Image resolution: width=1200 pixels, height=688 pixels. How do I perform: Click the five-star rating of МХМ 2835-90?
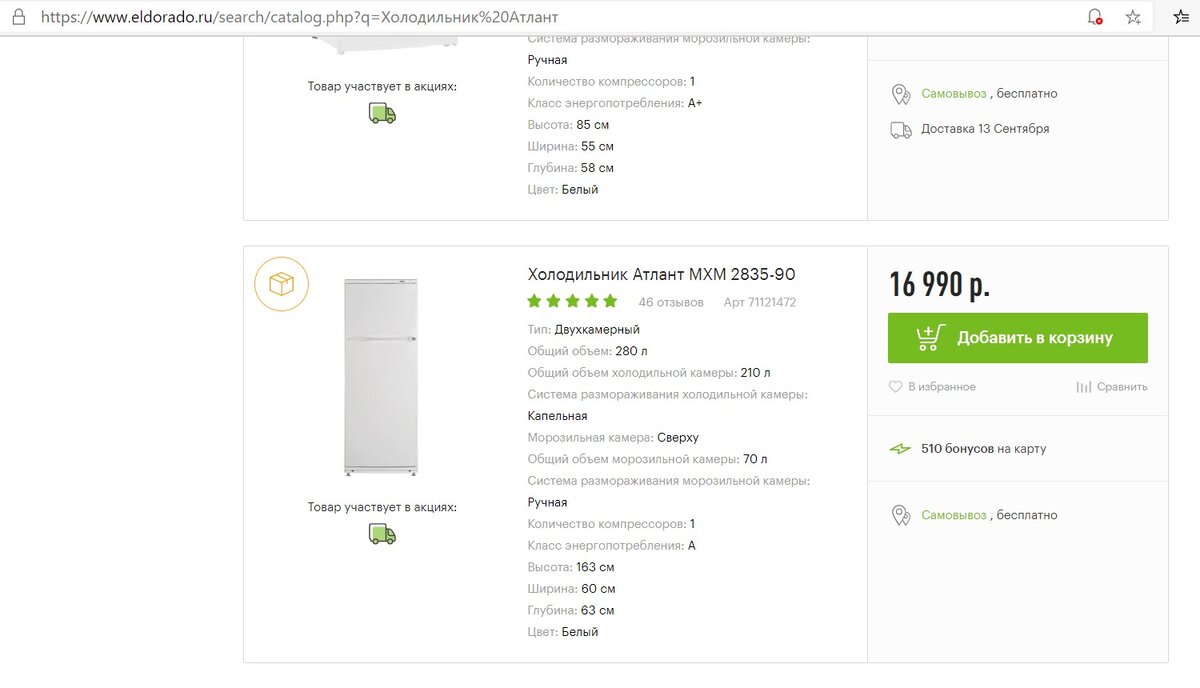click(x=572, y=301)
